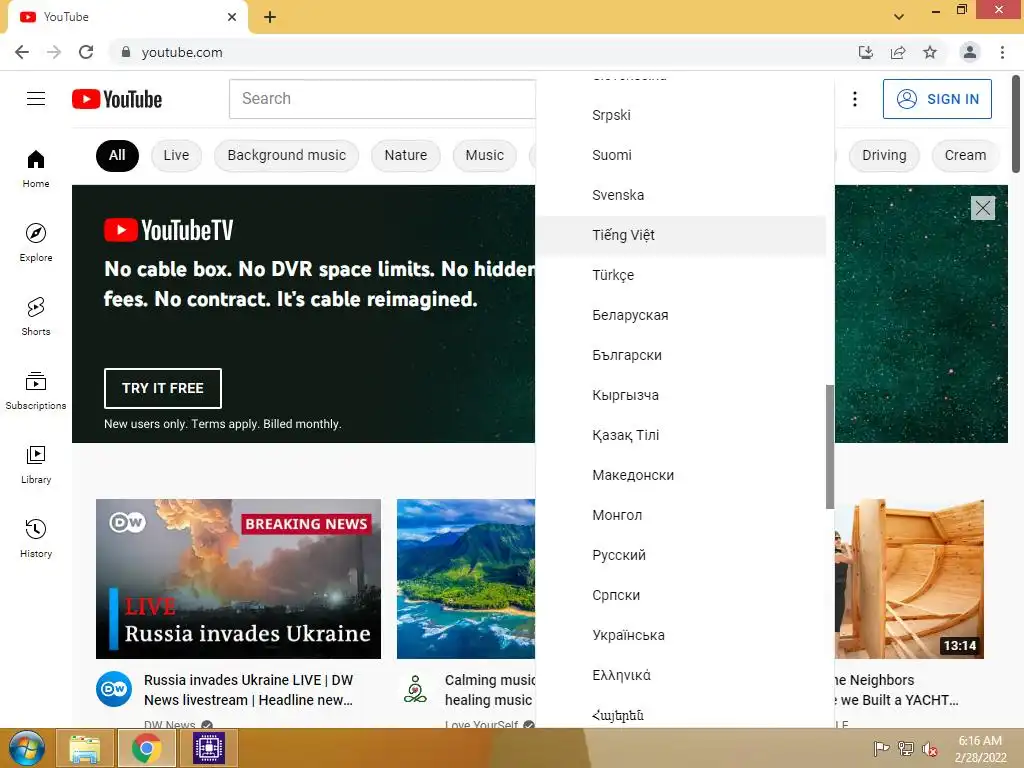Select the Music filter chip
1024x768 pixels.
485,155
